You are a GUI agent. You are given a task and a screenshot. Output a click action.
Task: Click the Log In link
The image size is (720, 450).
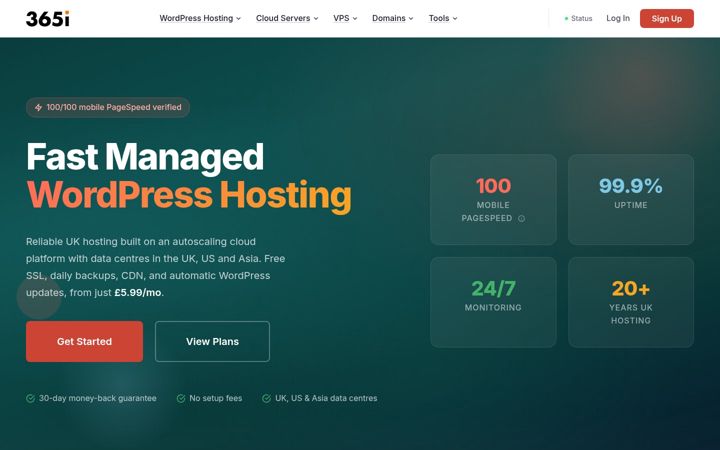click(618, 18)
